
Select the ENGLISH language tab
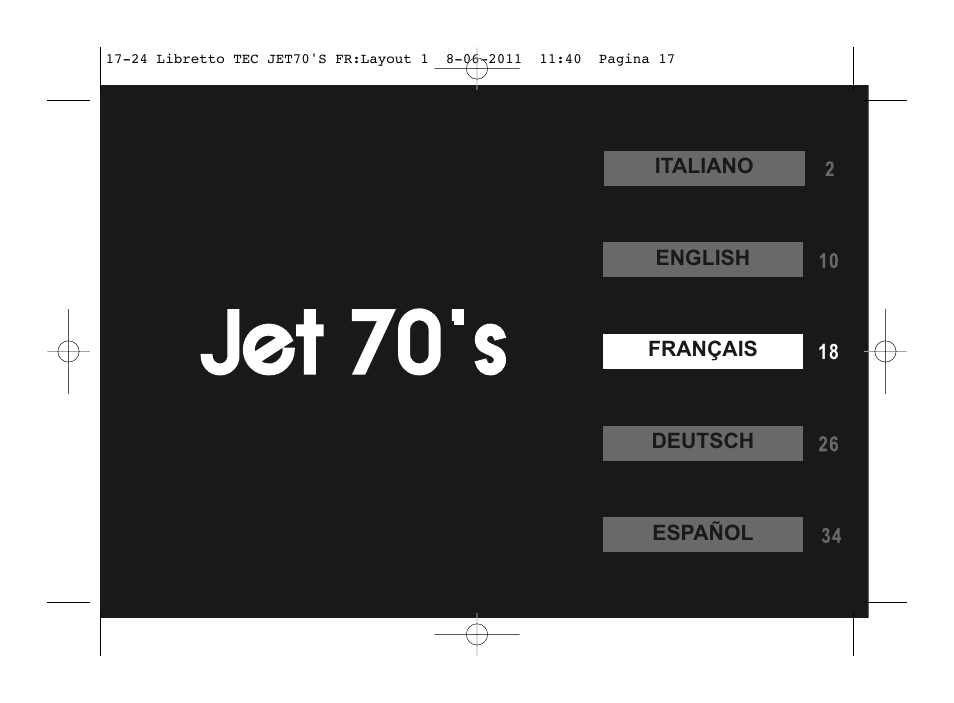pos(703,259)
